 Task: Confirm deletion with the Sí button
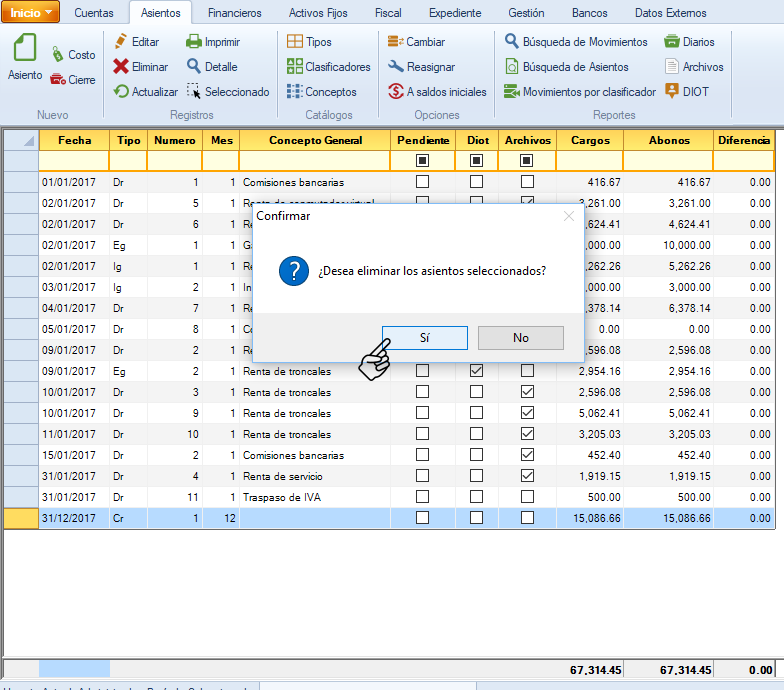[425, 338]
